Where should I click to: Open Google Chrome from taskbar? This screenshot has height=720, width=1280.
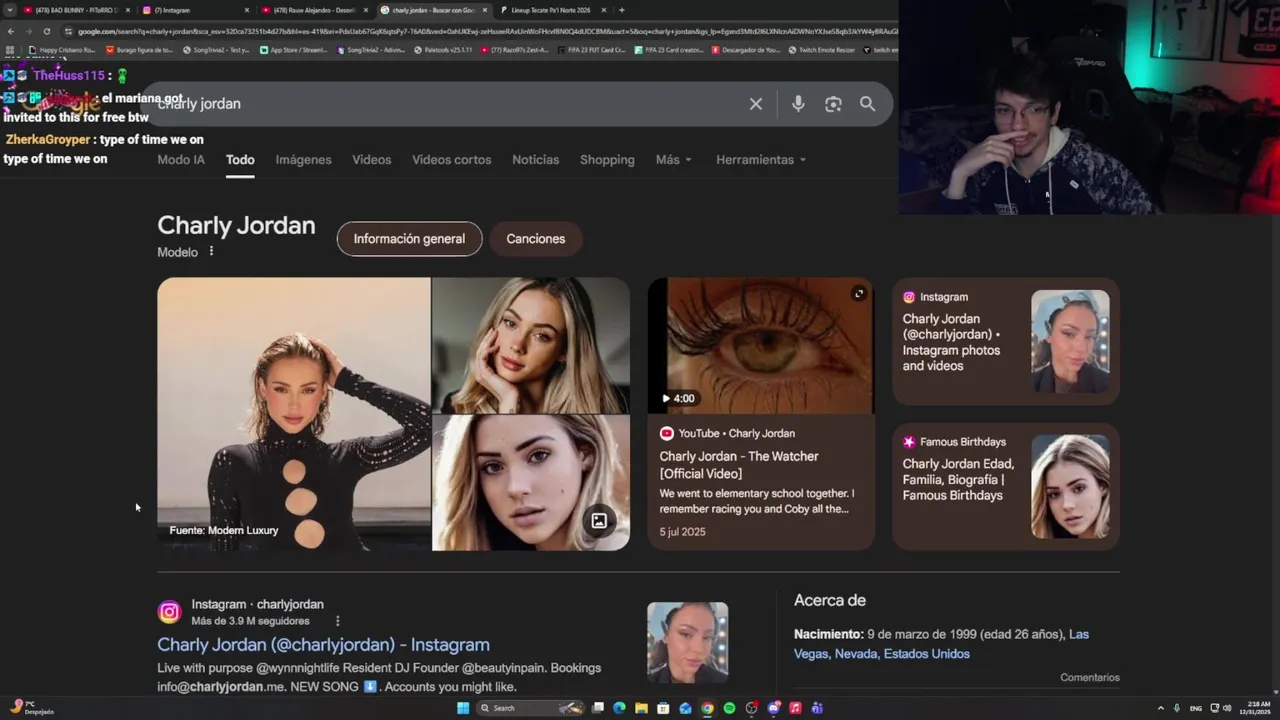pos(707,708)
